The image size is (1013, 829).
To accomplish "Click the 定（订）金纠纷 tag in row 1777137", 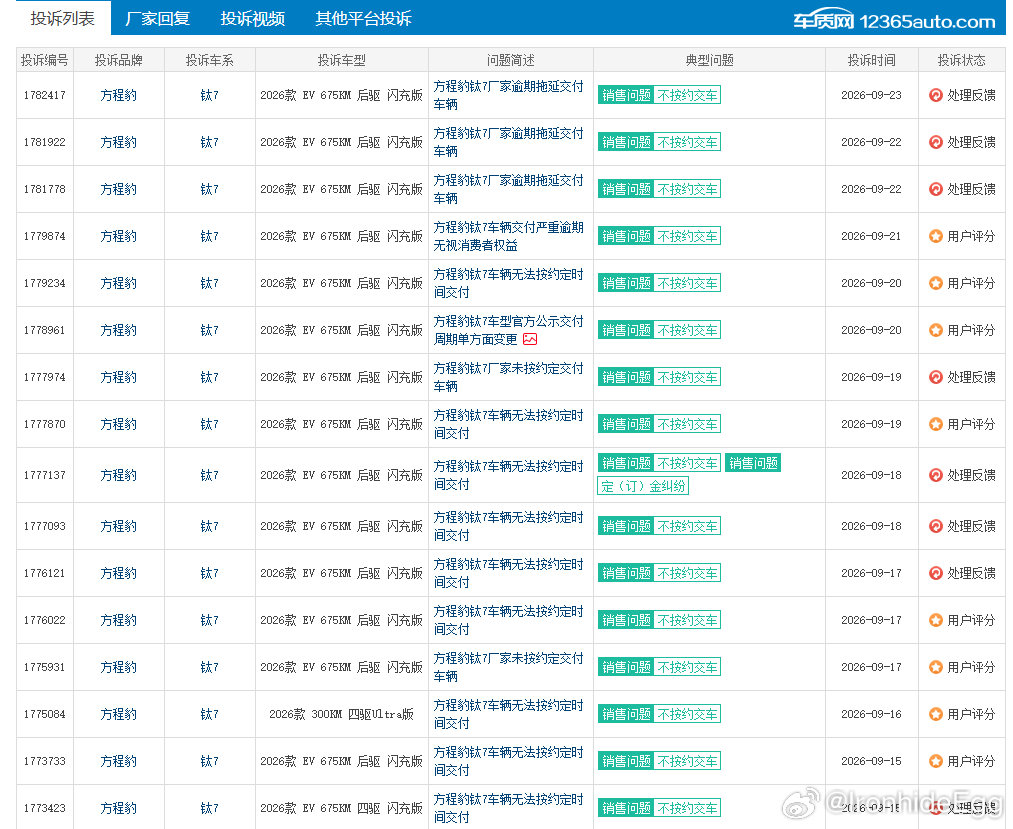I will click(643, 486).
